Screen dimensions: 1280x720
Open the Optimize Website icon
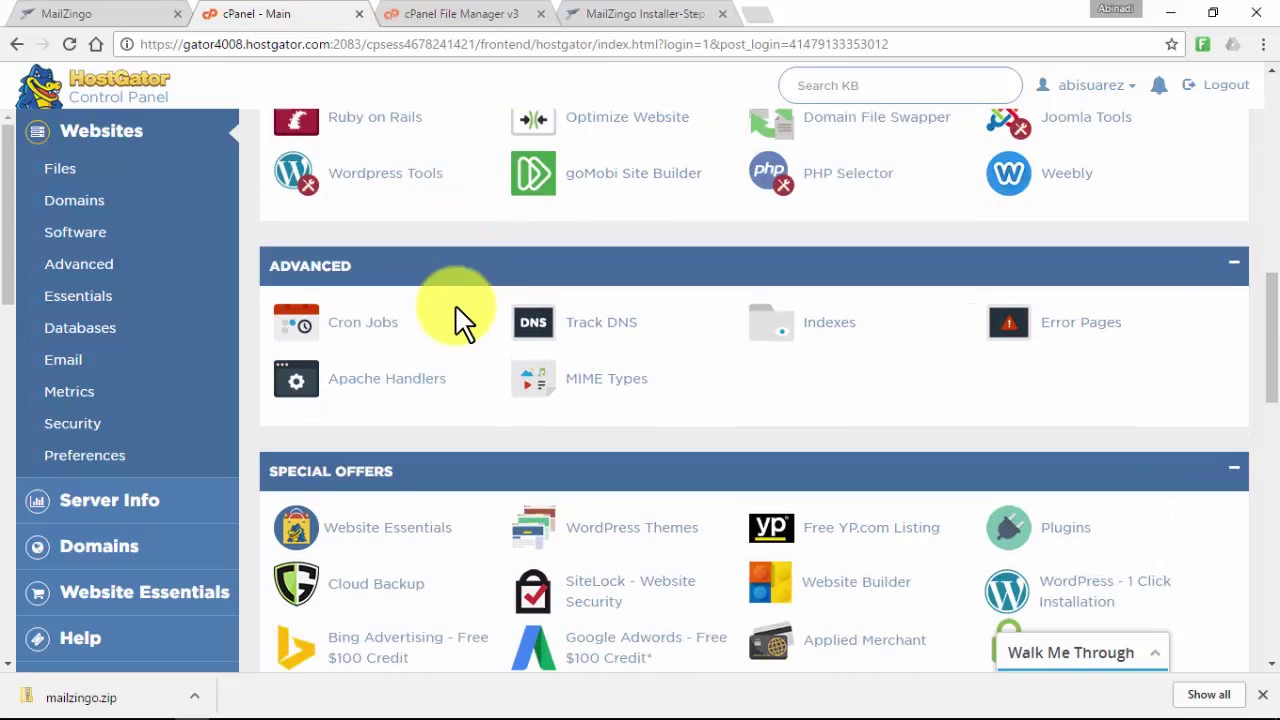[x=533, y=120]
